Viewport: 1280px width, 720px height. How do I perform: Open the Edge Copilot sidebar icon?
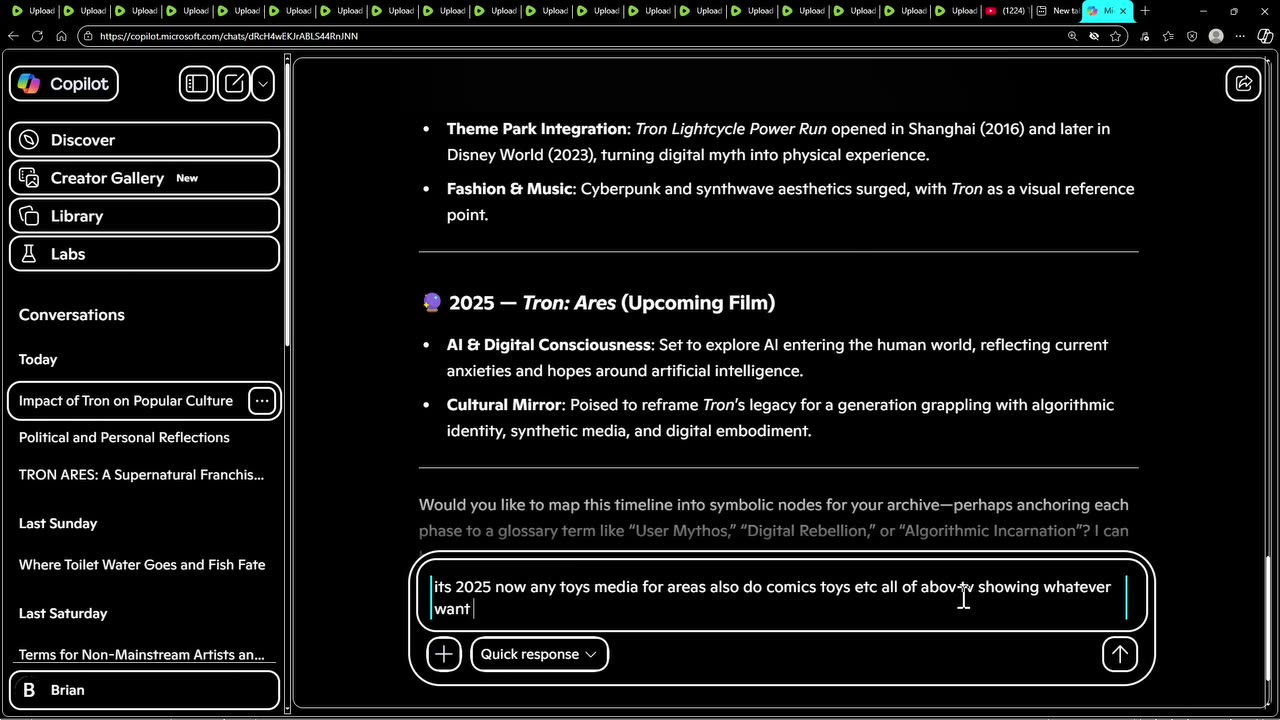(1266, 36)
